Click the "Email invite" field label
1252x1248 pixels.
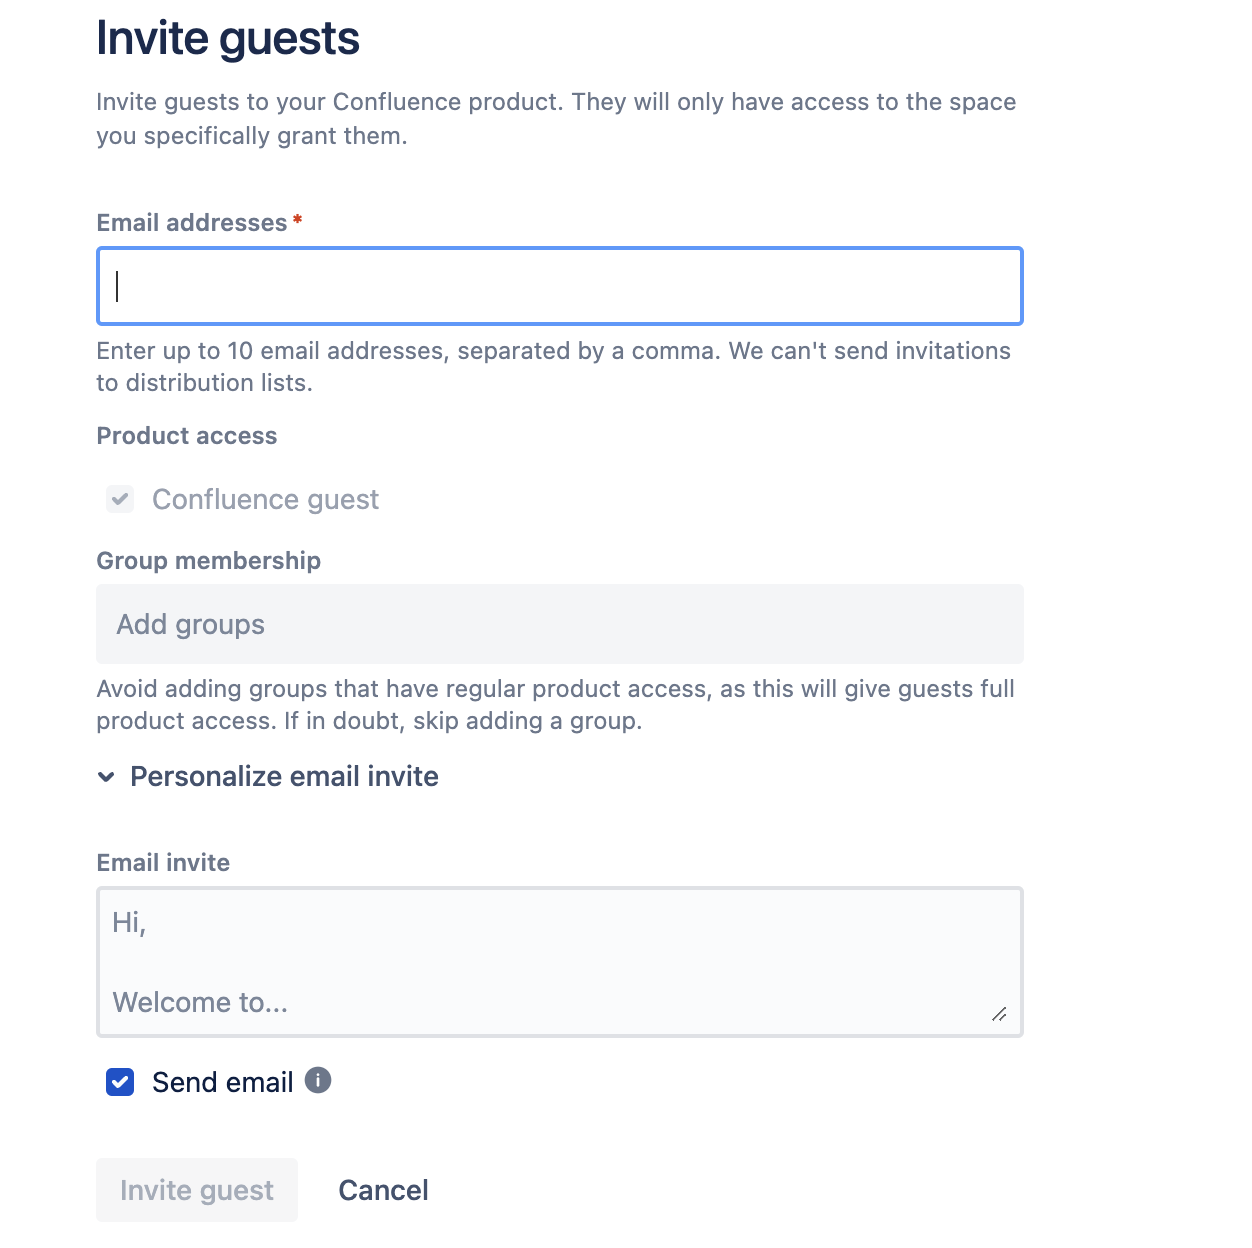pyautogui.click(x=163, y=863)
